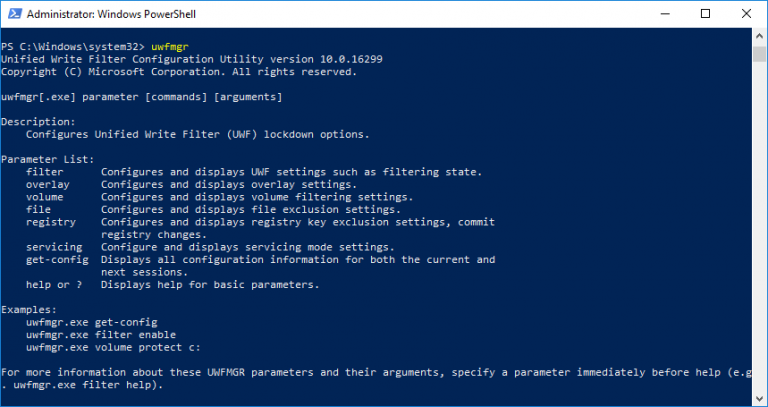Screen dimensions: 768x407
Task: Click the 'filter' parameter name in the list
Action: tap(45, 172)
